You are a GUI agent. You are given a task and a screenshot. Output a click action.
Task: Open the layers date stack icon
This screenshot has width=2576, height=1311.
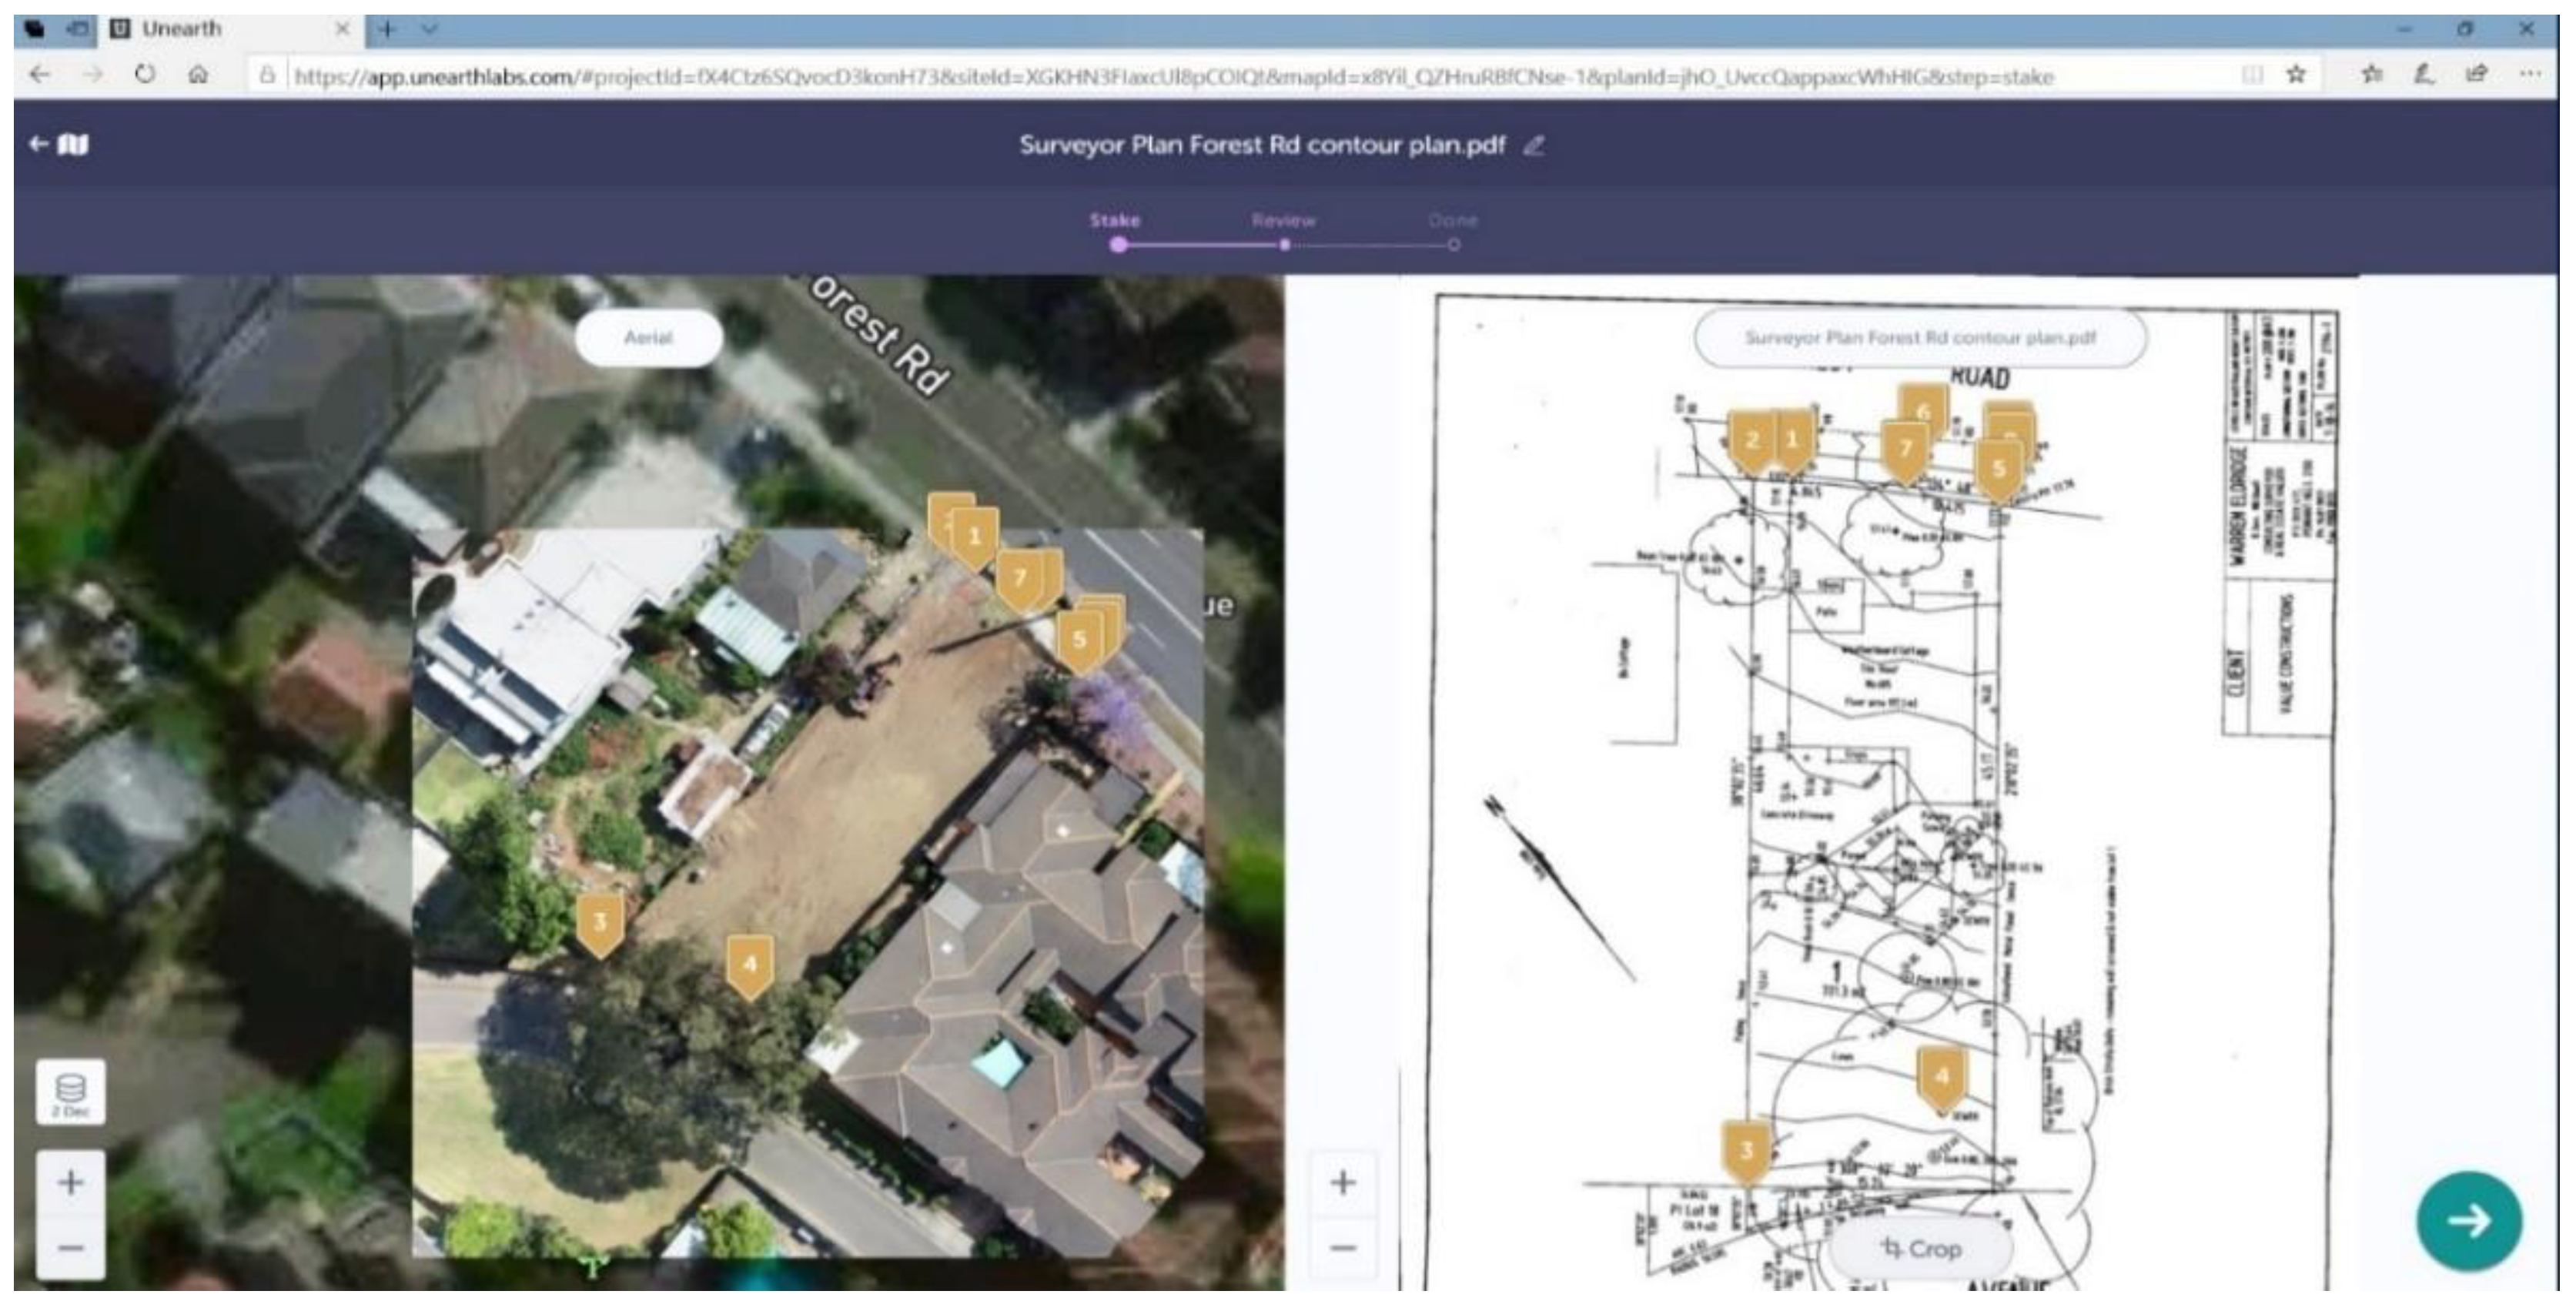pos(70,1092)
